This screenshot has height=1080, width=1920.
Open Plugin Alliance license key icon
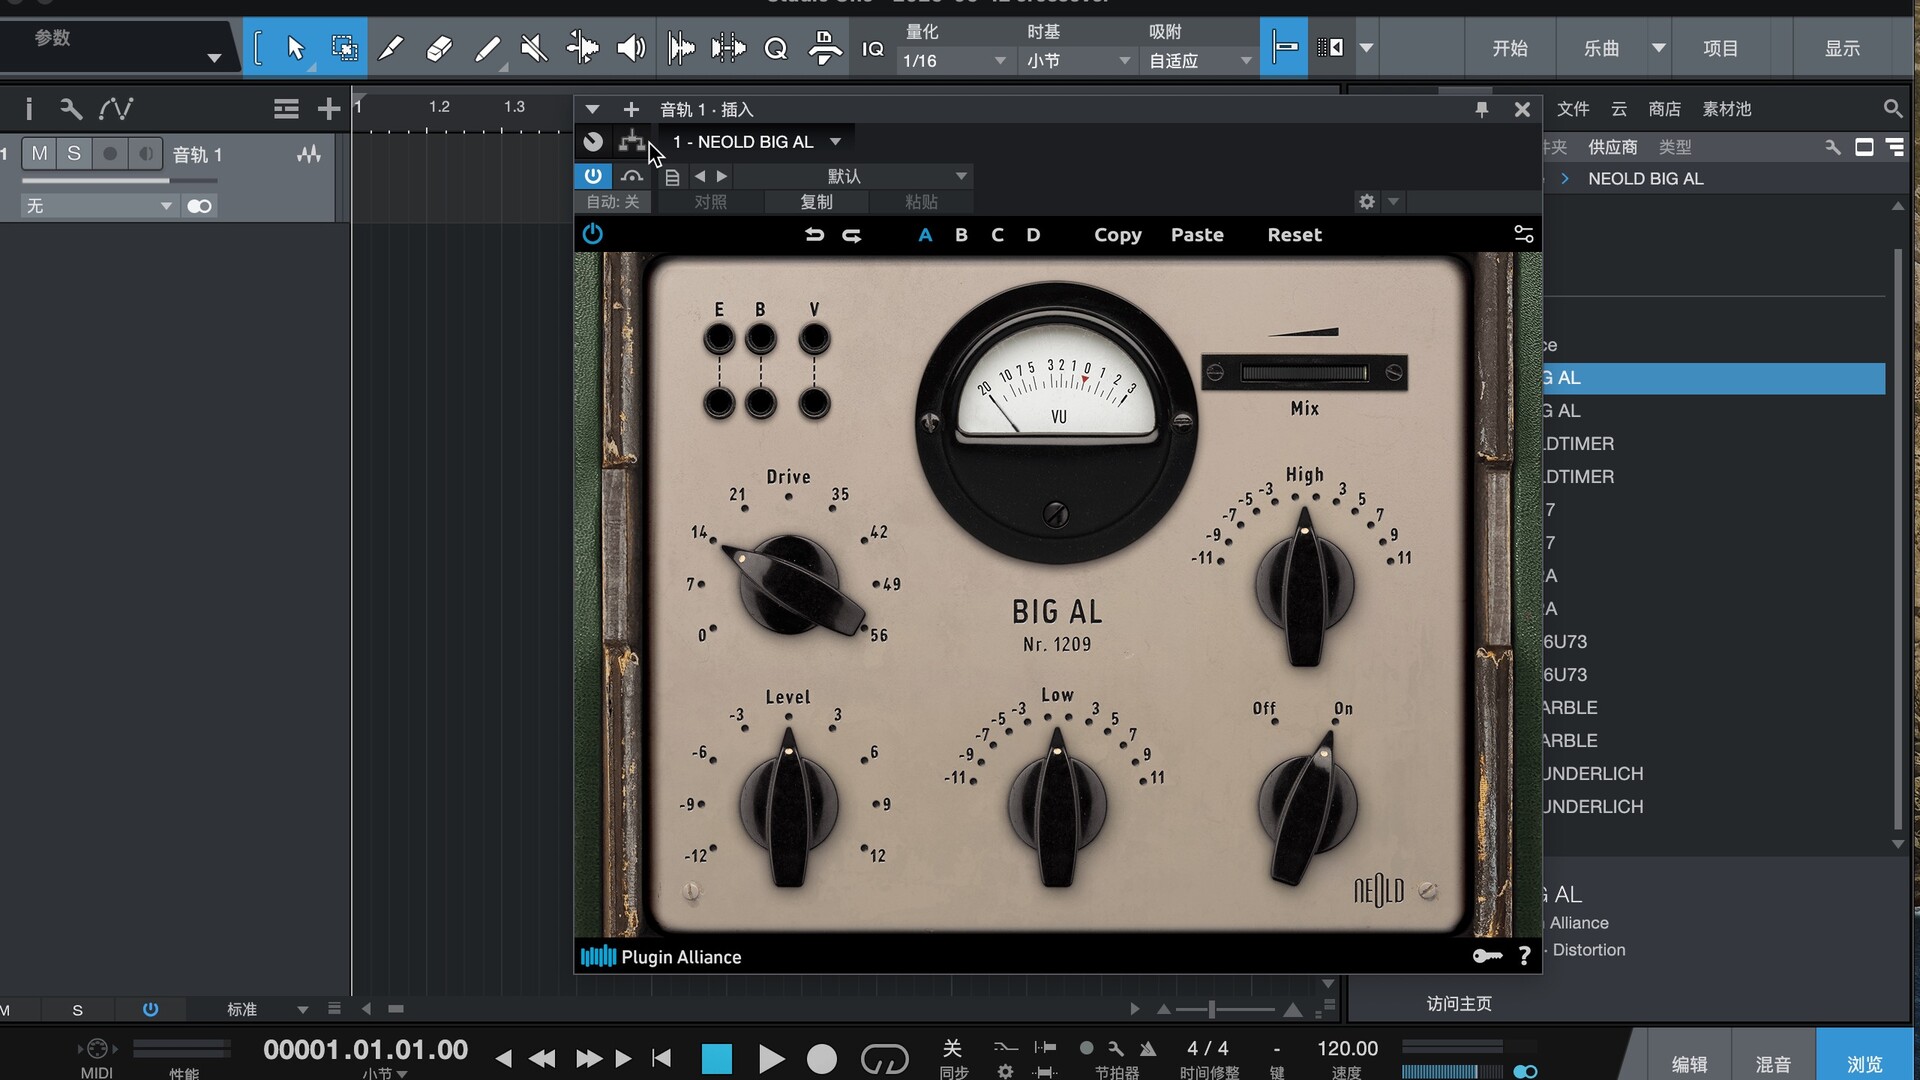pos(1487,956)
